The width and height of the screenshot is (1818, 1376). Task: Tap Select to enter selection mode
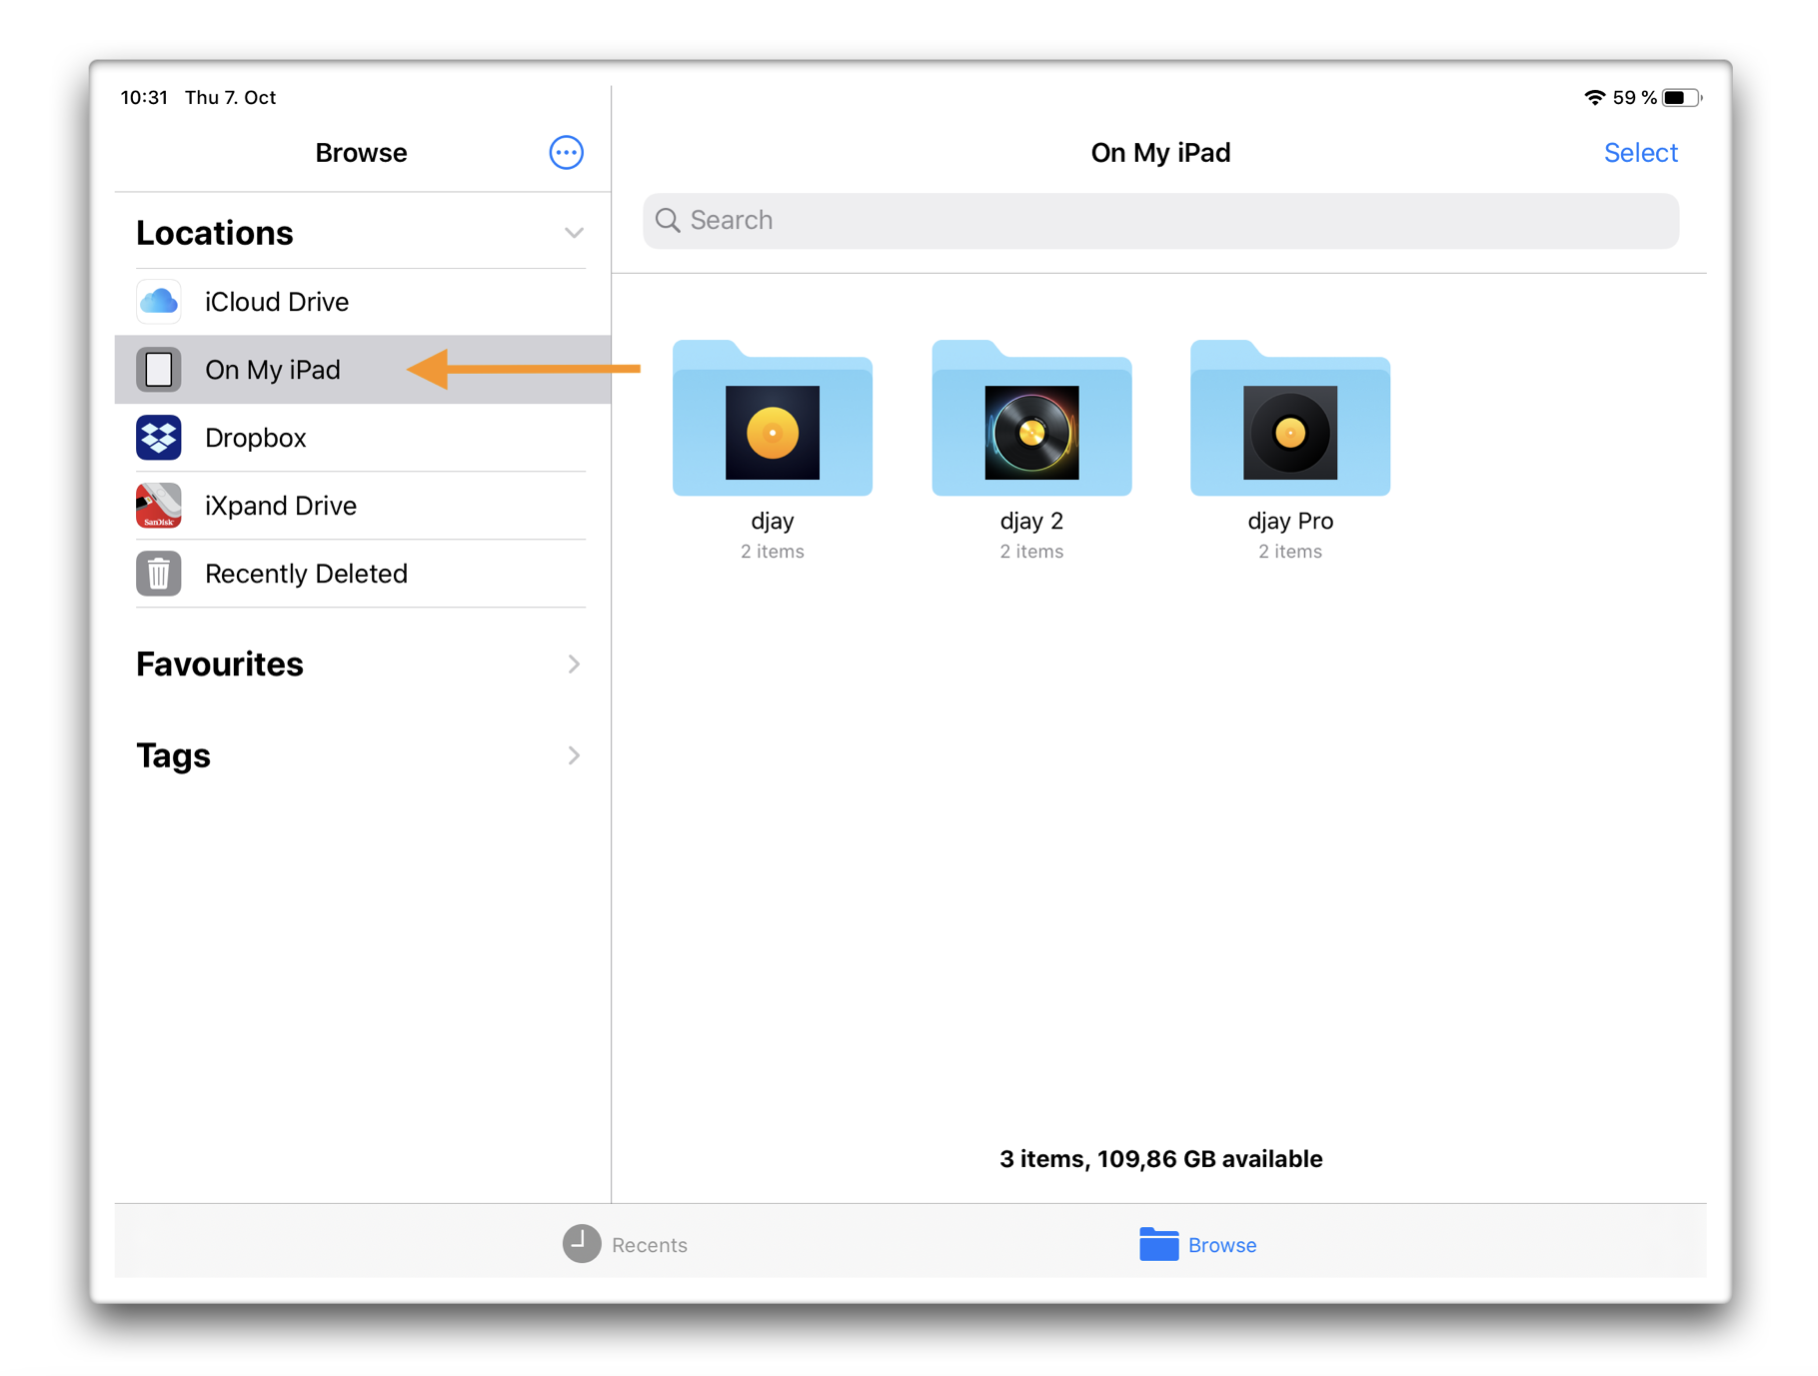click(x=1641, y=152)
